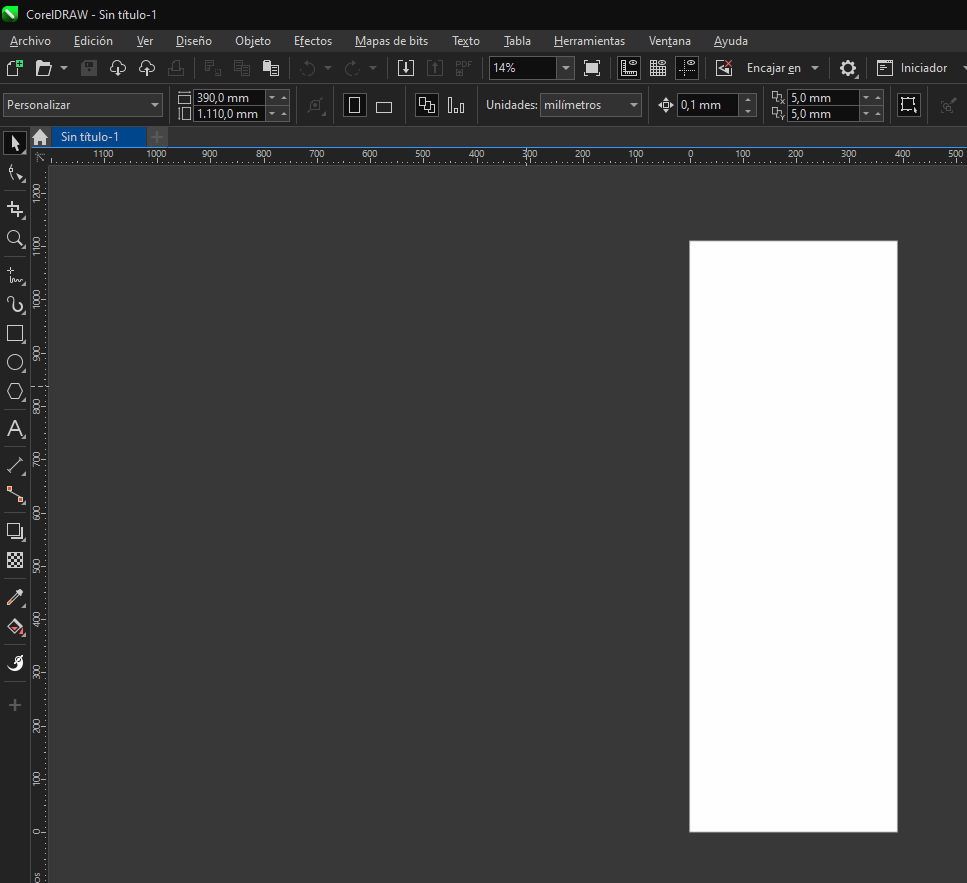The height and width of the screenshot is (883, 967).
Task: Click the Encajar en button
Action: [x=773, y=68]
